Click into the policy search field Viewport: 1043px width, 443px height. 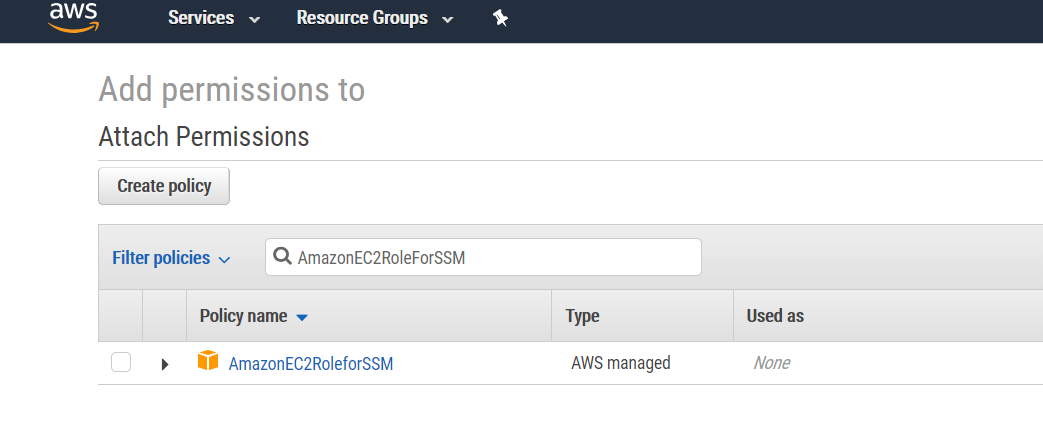pyautogui.click(x=490, y=257)
